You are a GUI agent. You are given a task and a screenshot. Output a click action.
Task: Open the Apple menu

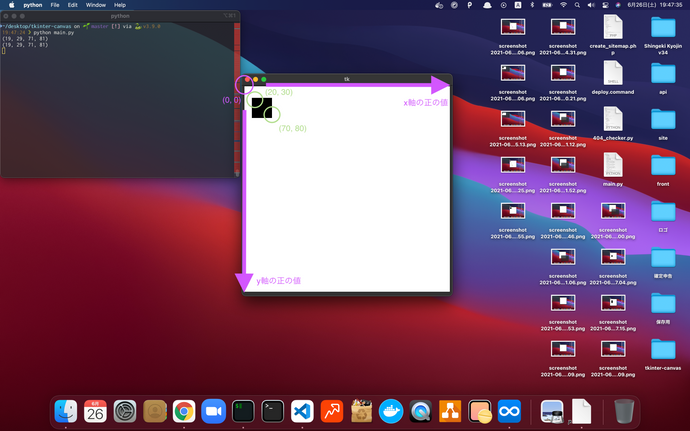pyautogui.click(x=12, y=5)
